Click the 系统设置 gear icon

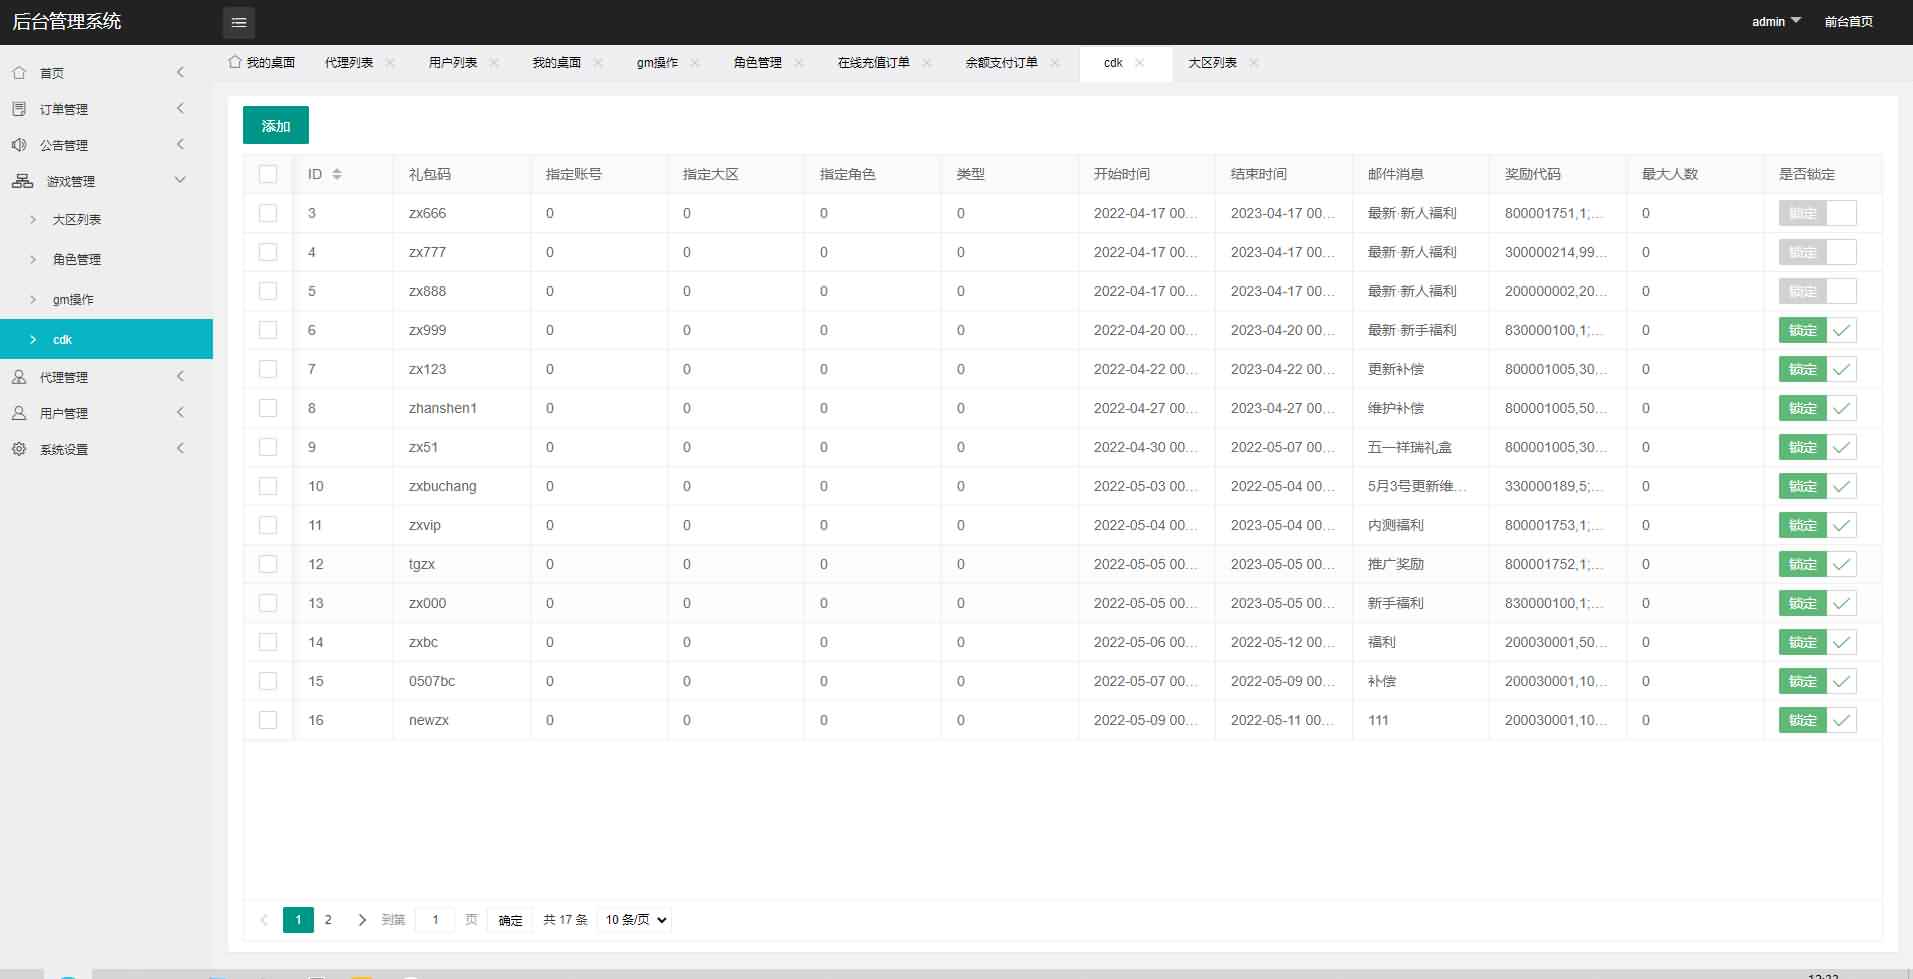point(19,449)
